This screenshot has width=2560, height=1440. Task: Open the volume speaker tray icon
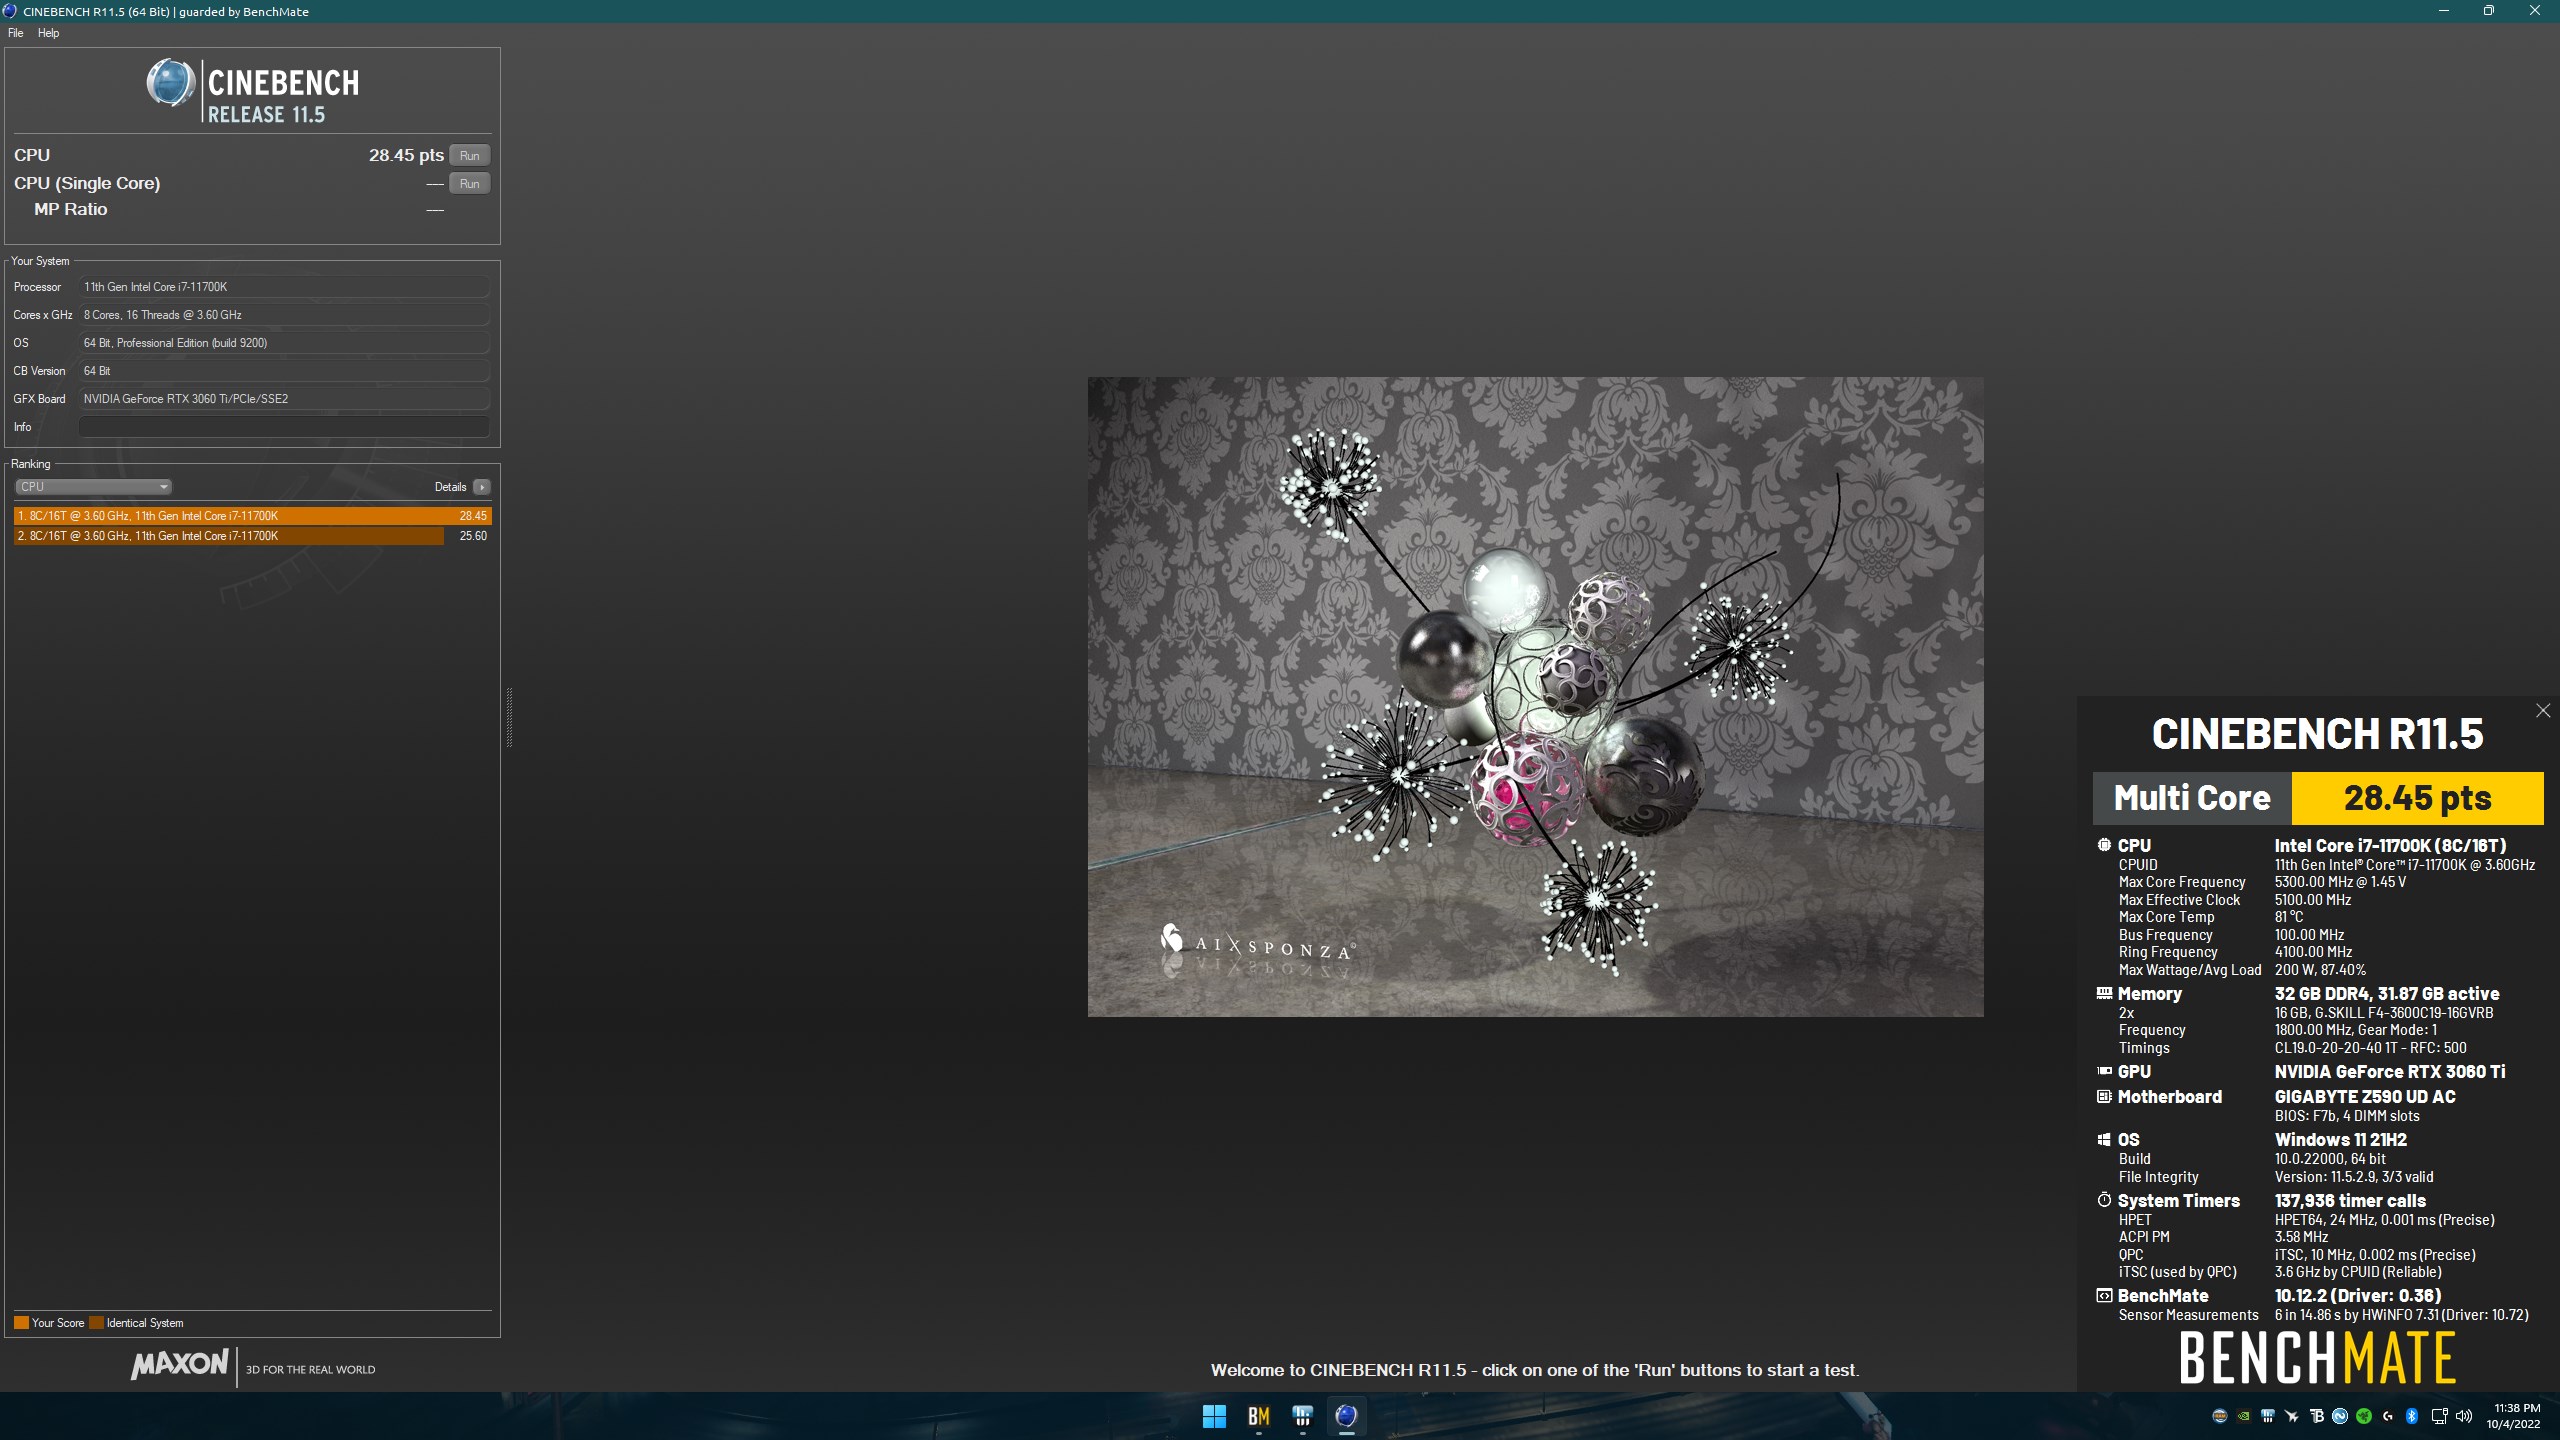coord(2464,1416)
